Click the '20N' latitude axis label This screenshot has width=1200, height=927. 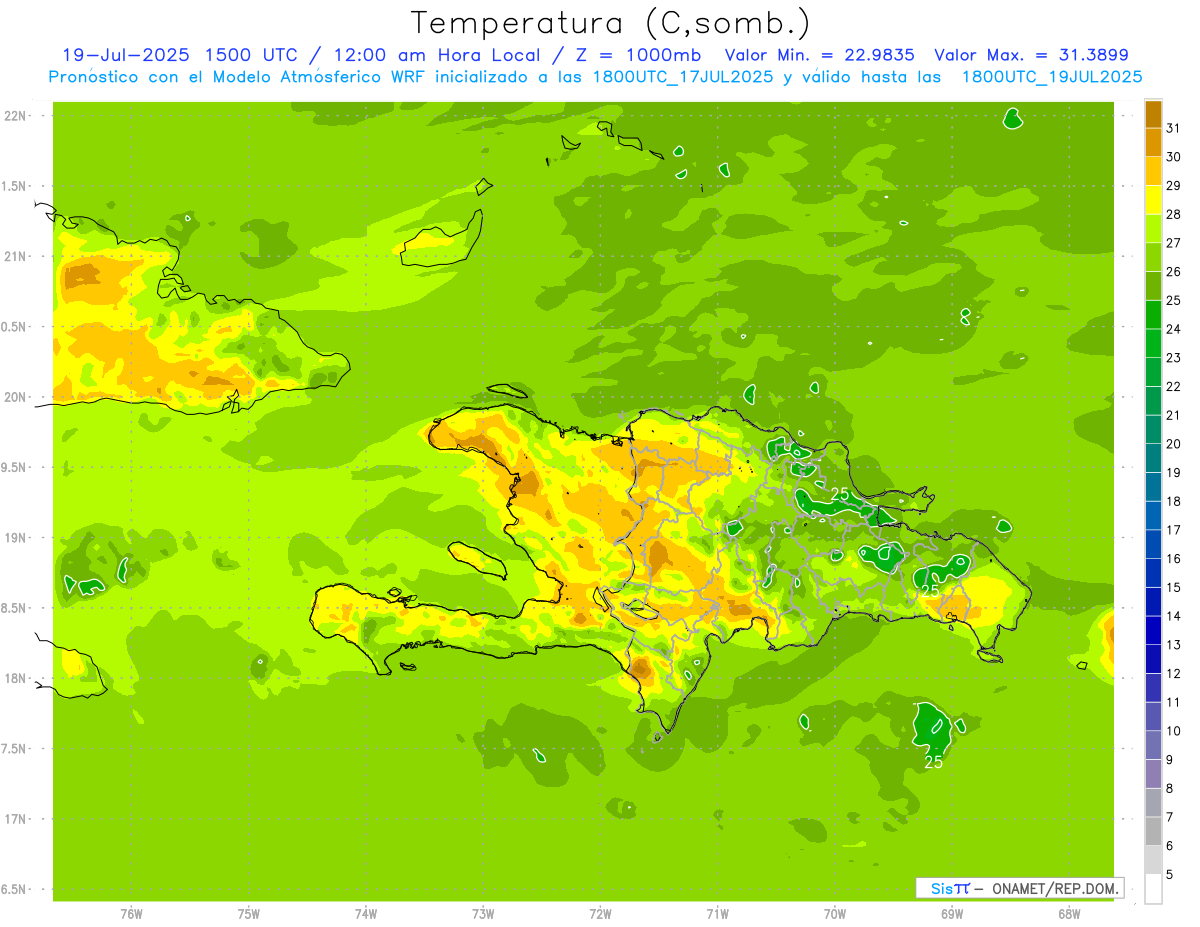click(15, 397)
